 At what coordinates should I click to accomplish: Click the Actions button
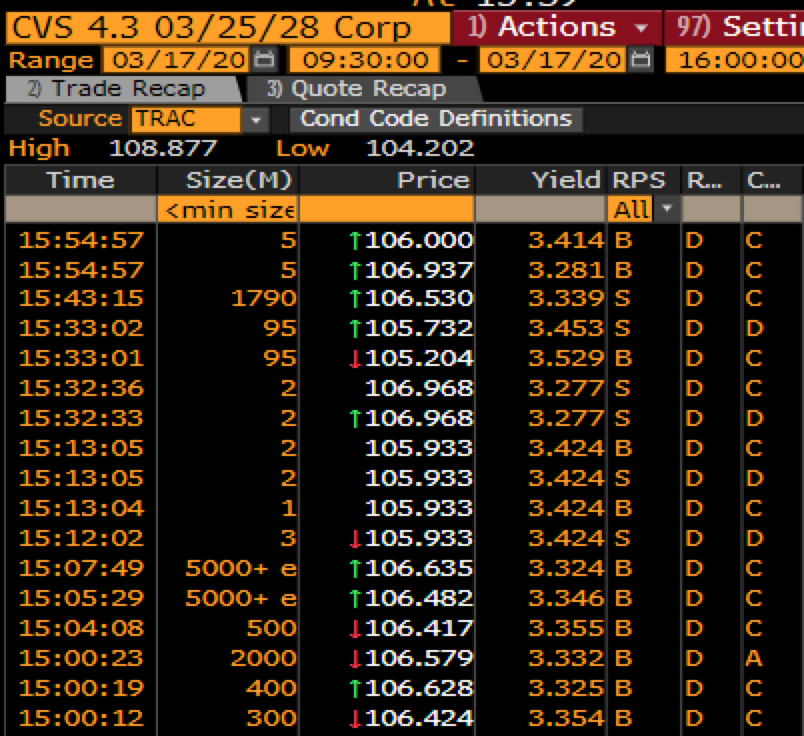pos(557,27)
